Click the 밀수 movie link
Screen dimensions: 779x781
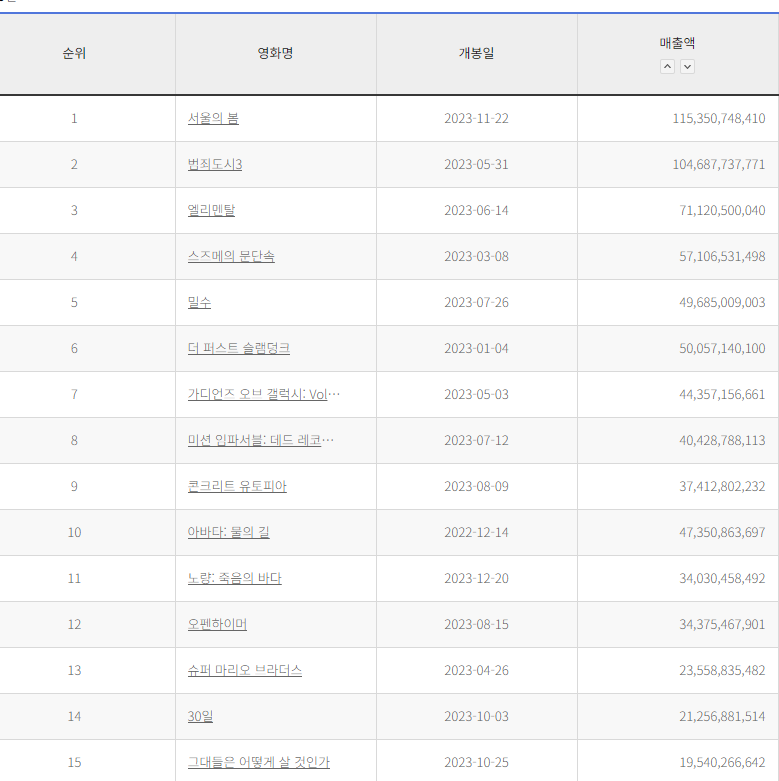[x=199, y=302]
